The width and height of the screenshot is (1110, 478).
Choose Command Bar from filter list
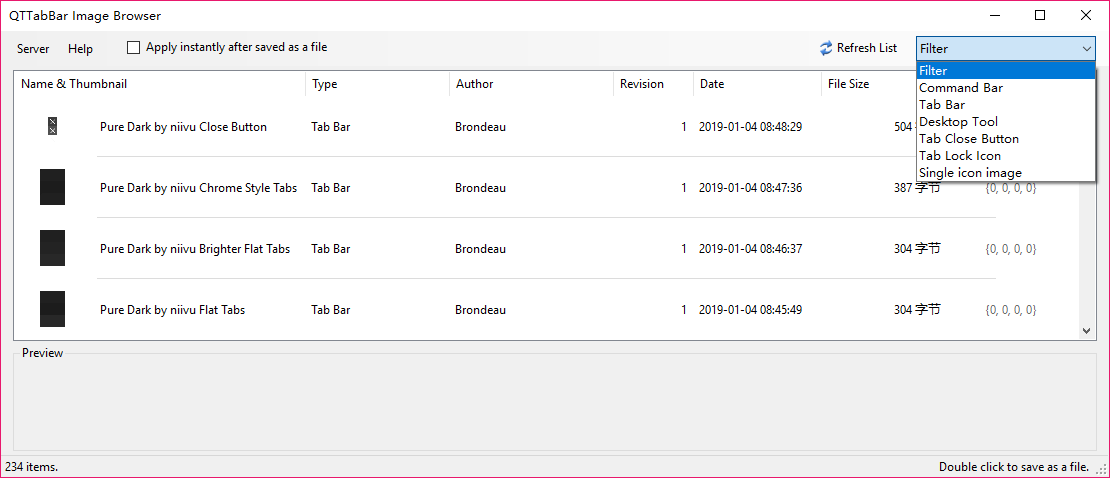click(x=961, y=88)
